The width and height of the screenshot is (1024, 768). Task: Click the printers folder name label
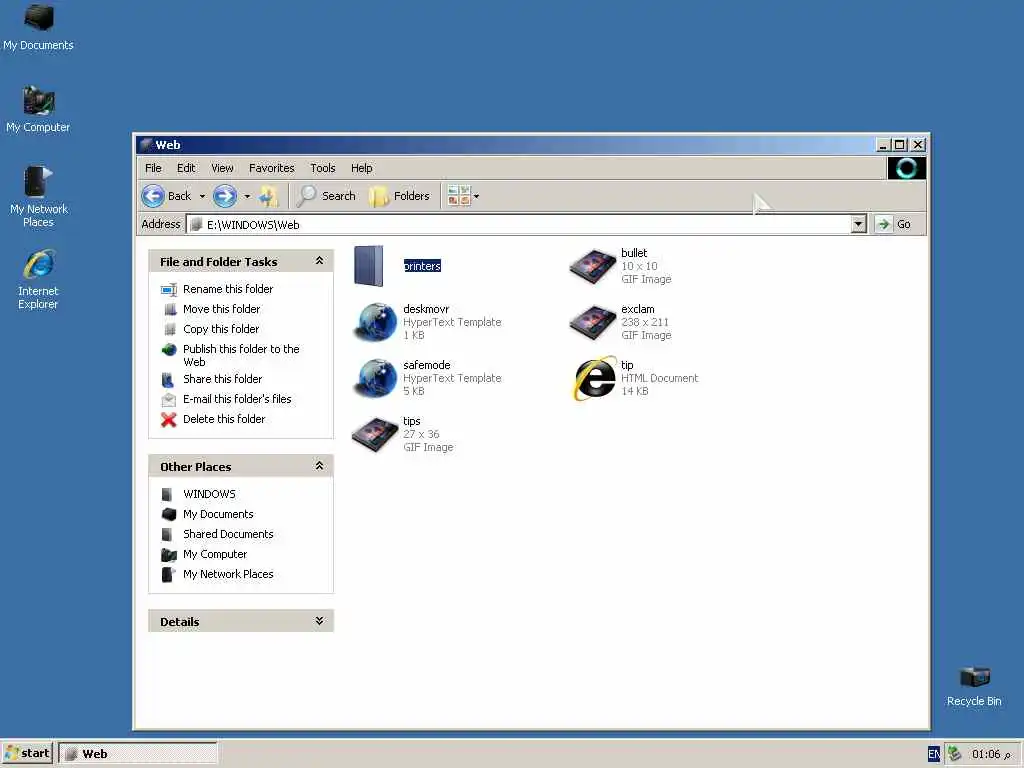pyautogui.click(x=422, y=266)
